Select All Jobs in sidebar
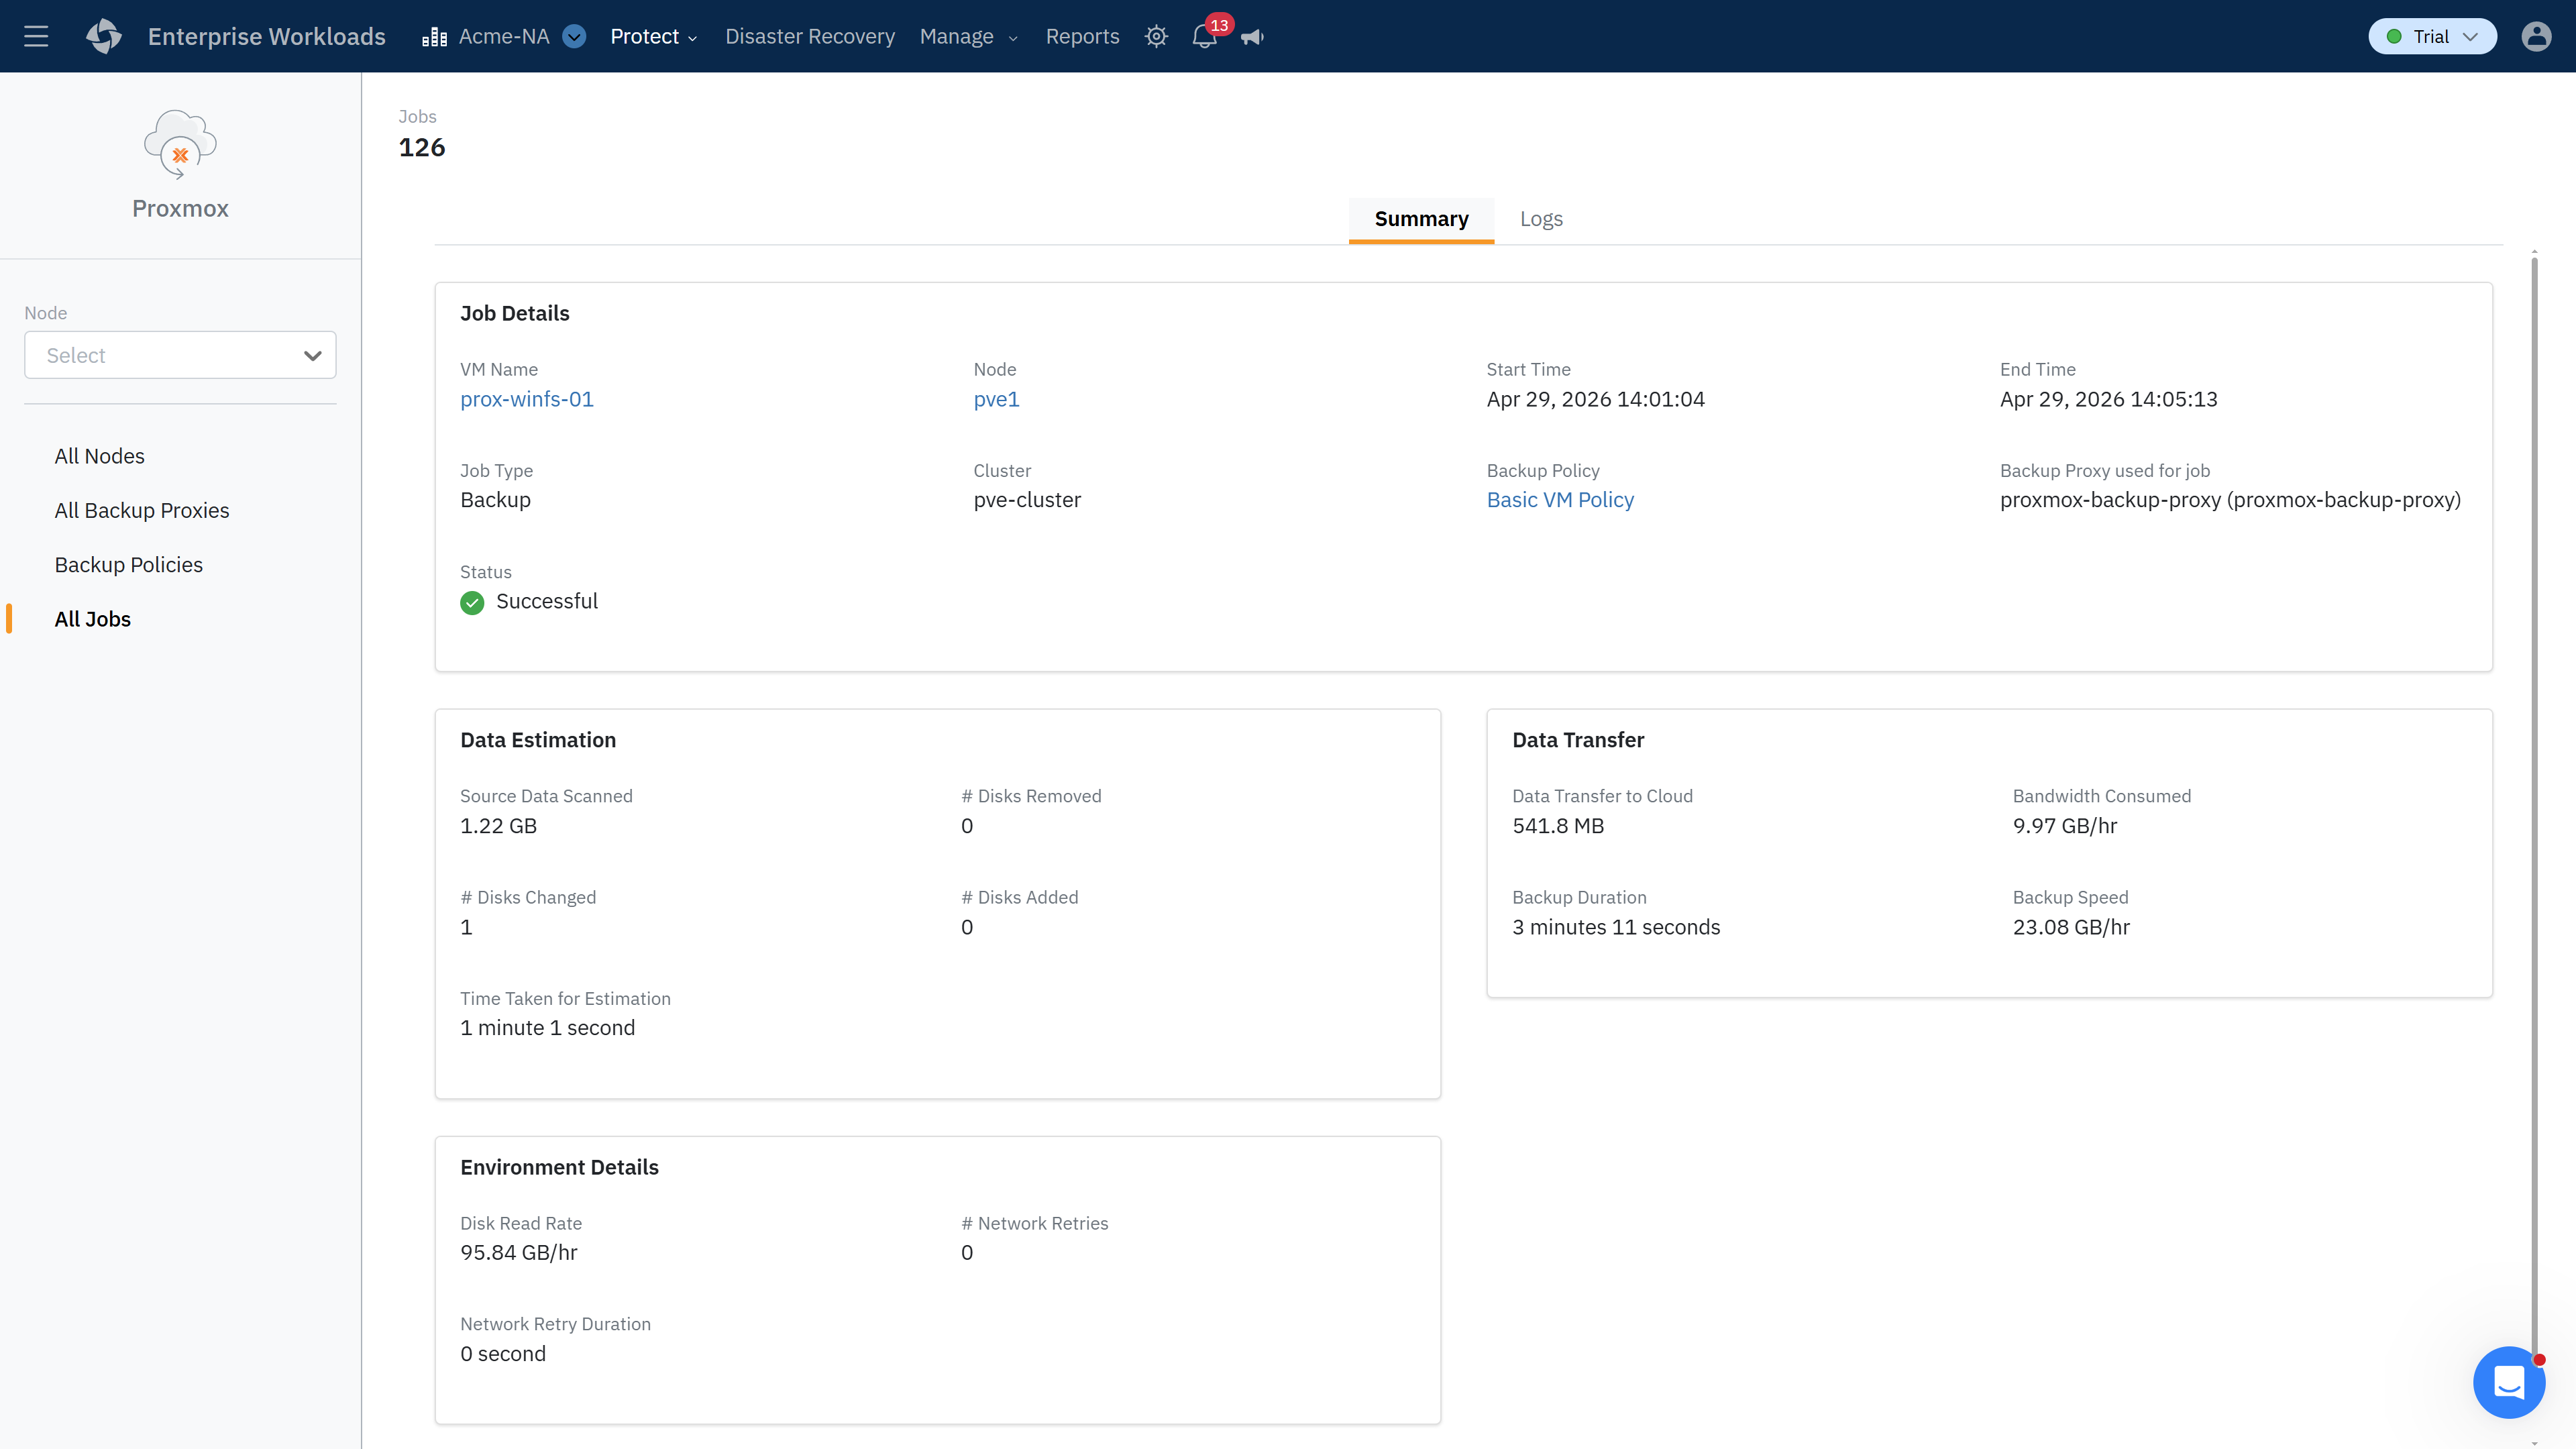The height and width of the screenshot is (1449, 2576). pos(92,620)
